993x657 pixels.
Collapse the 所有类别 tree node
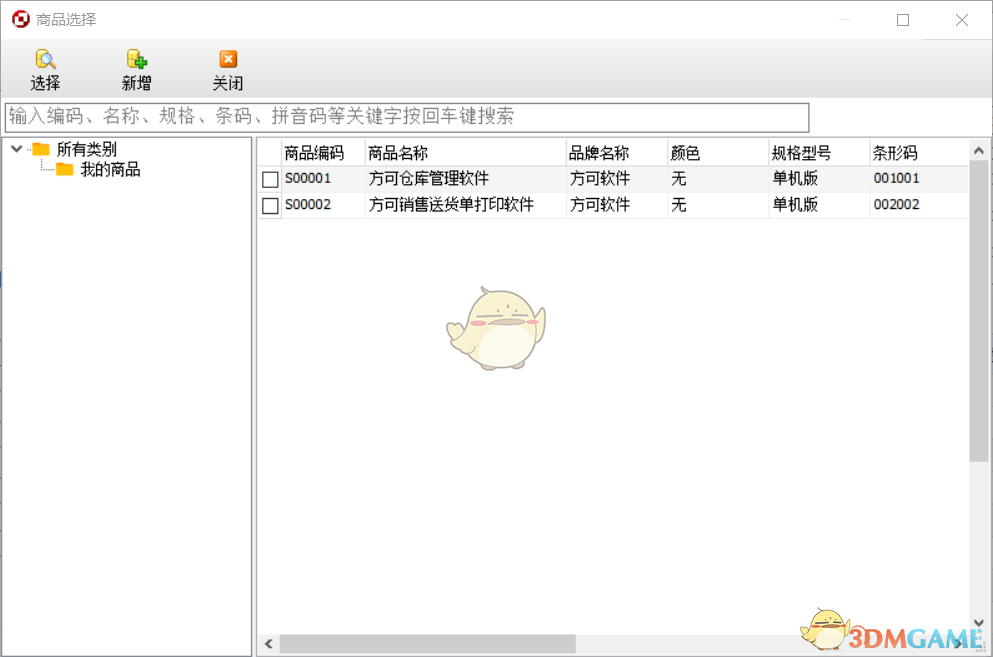pyautogui.click(x=16, y=148)
